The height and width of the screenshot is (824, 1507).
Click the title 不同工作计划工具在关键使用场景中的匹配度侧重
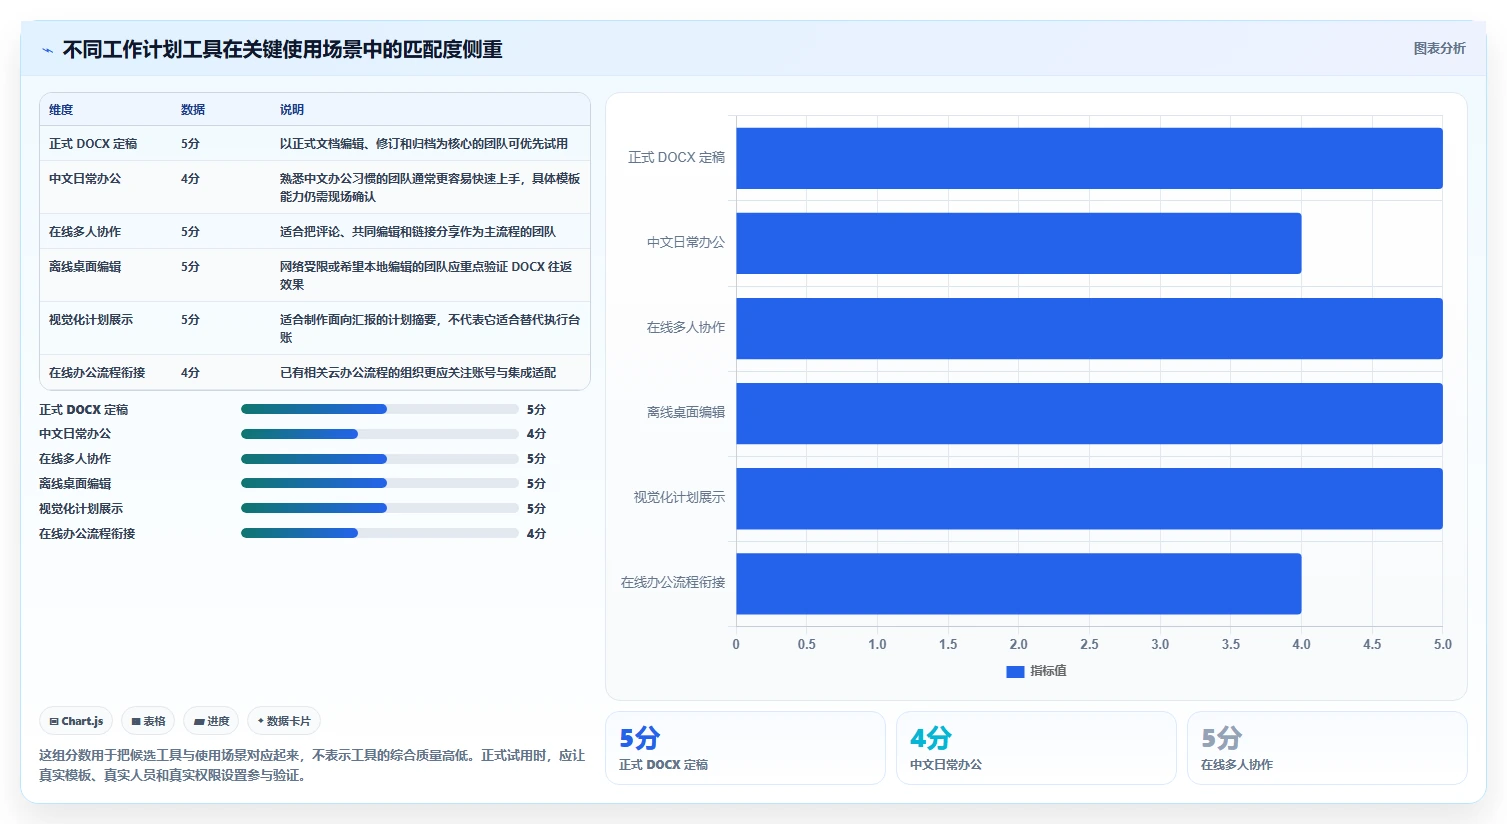click(282, 49)
